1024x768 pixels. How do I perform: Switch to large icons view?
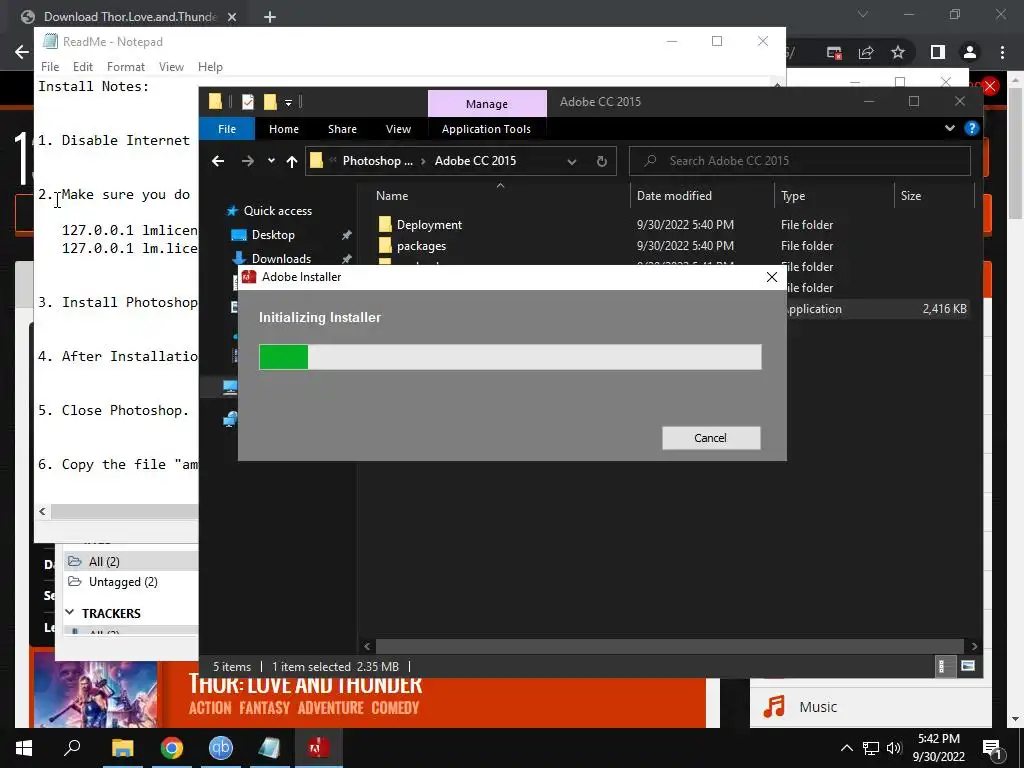pos(968,666)
